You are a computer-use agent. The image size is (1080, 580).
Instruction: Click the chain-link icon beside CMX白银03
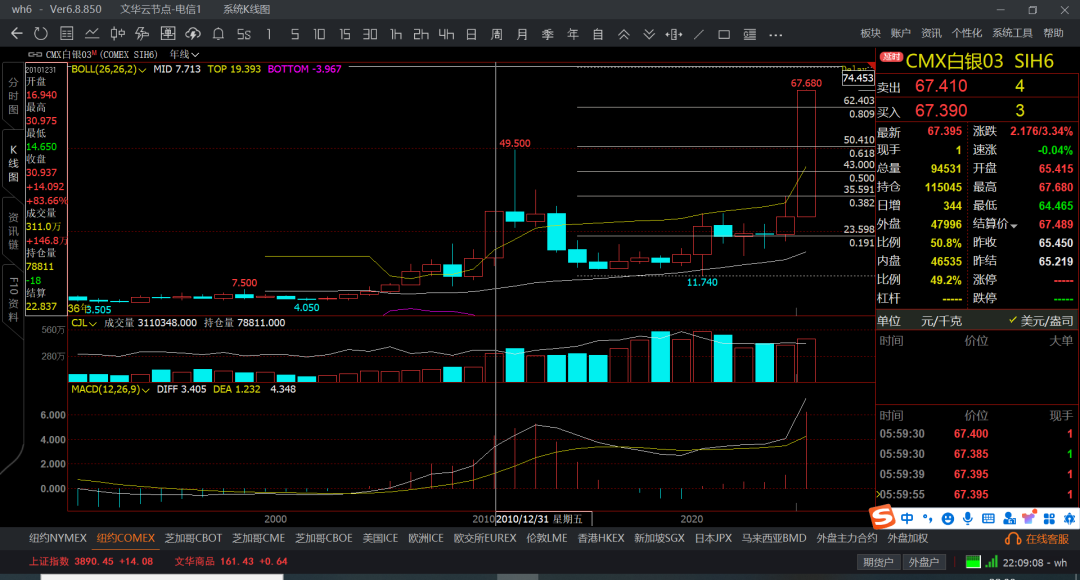click(x=34, y=54)
